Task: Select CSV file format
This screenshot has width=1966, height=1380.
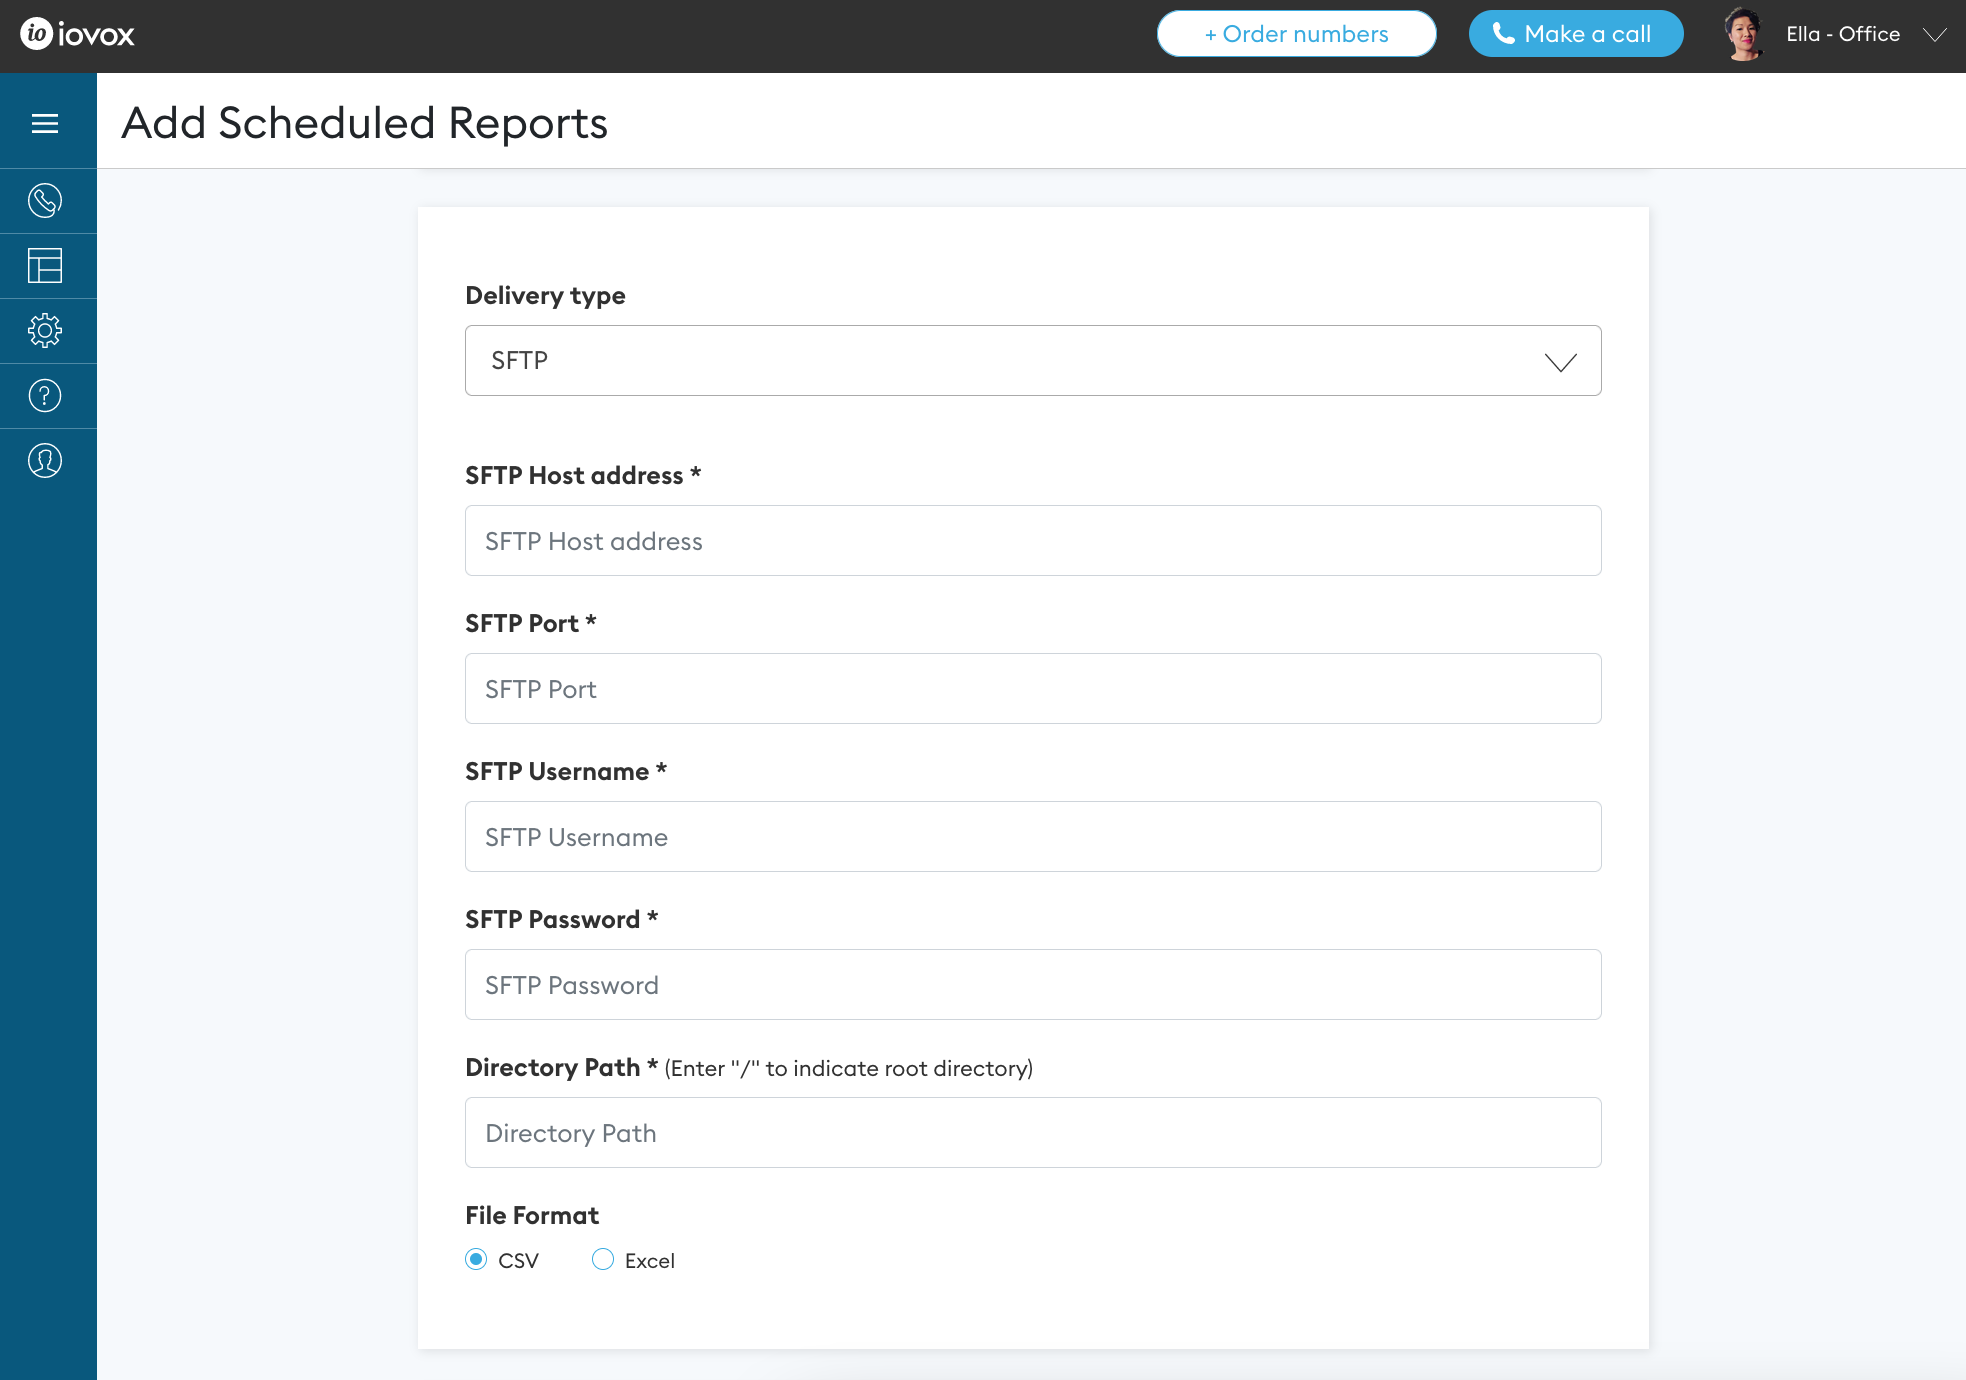Action: click(476, 1260)
